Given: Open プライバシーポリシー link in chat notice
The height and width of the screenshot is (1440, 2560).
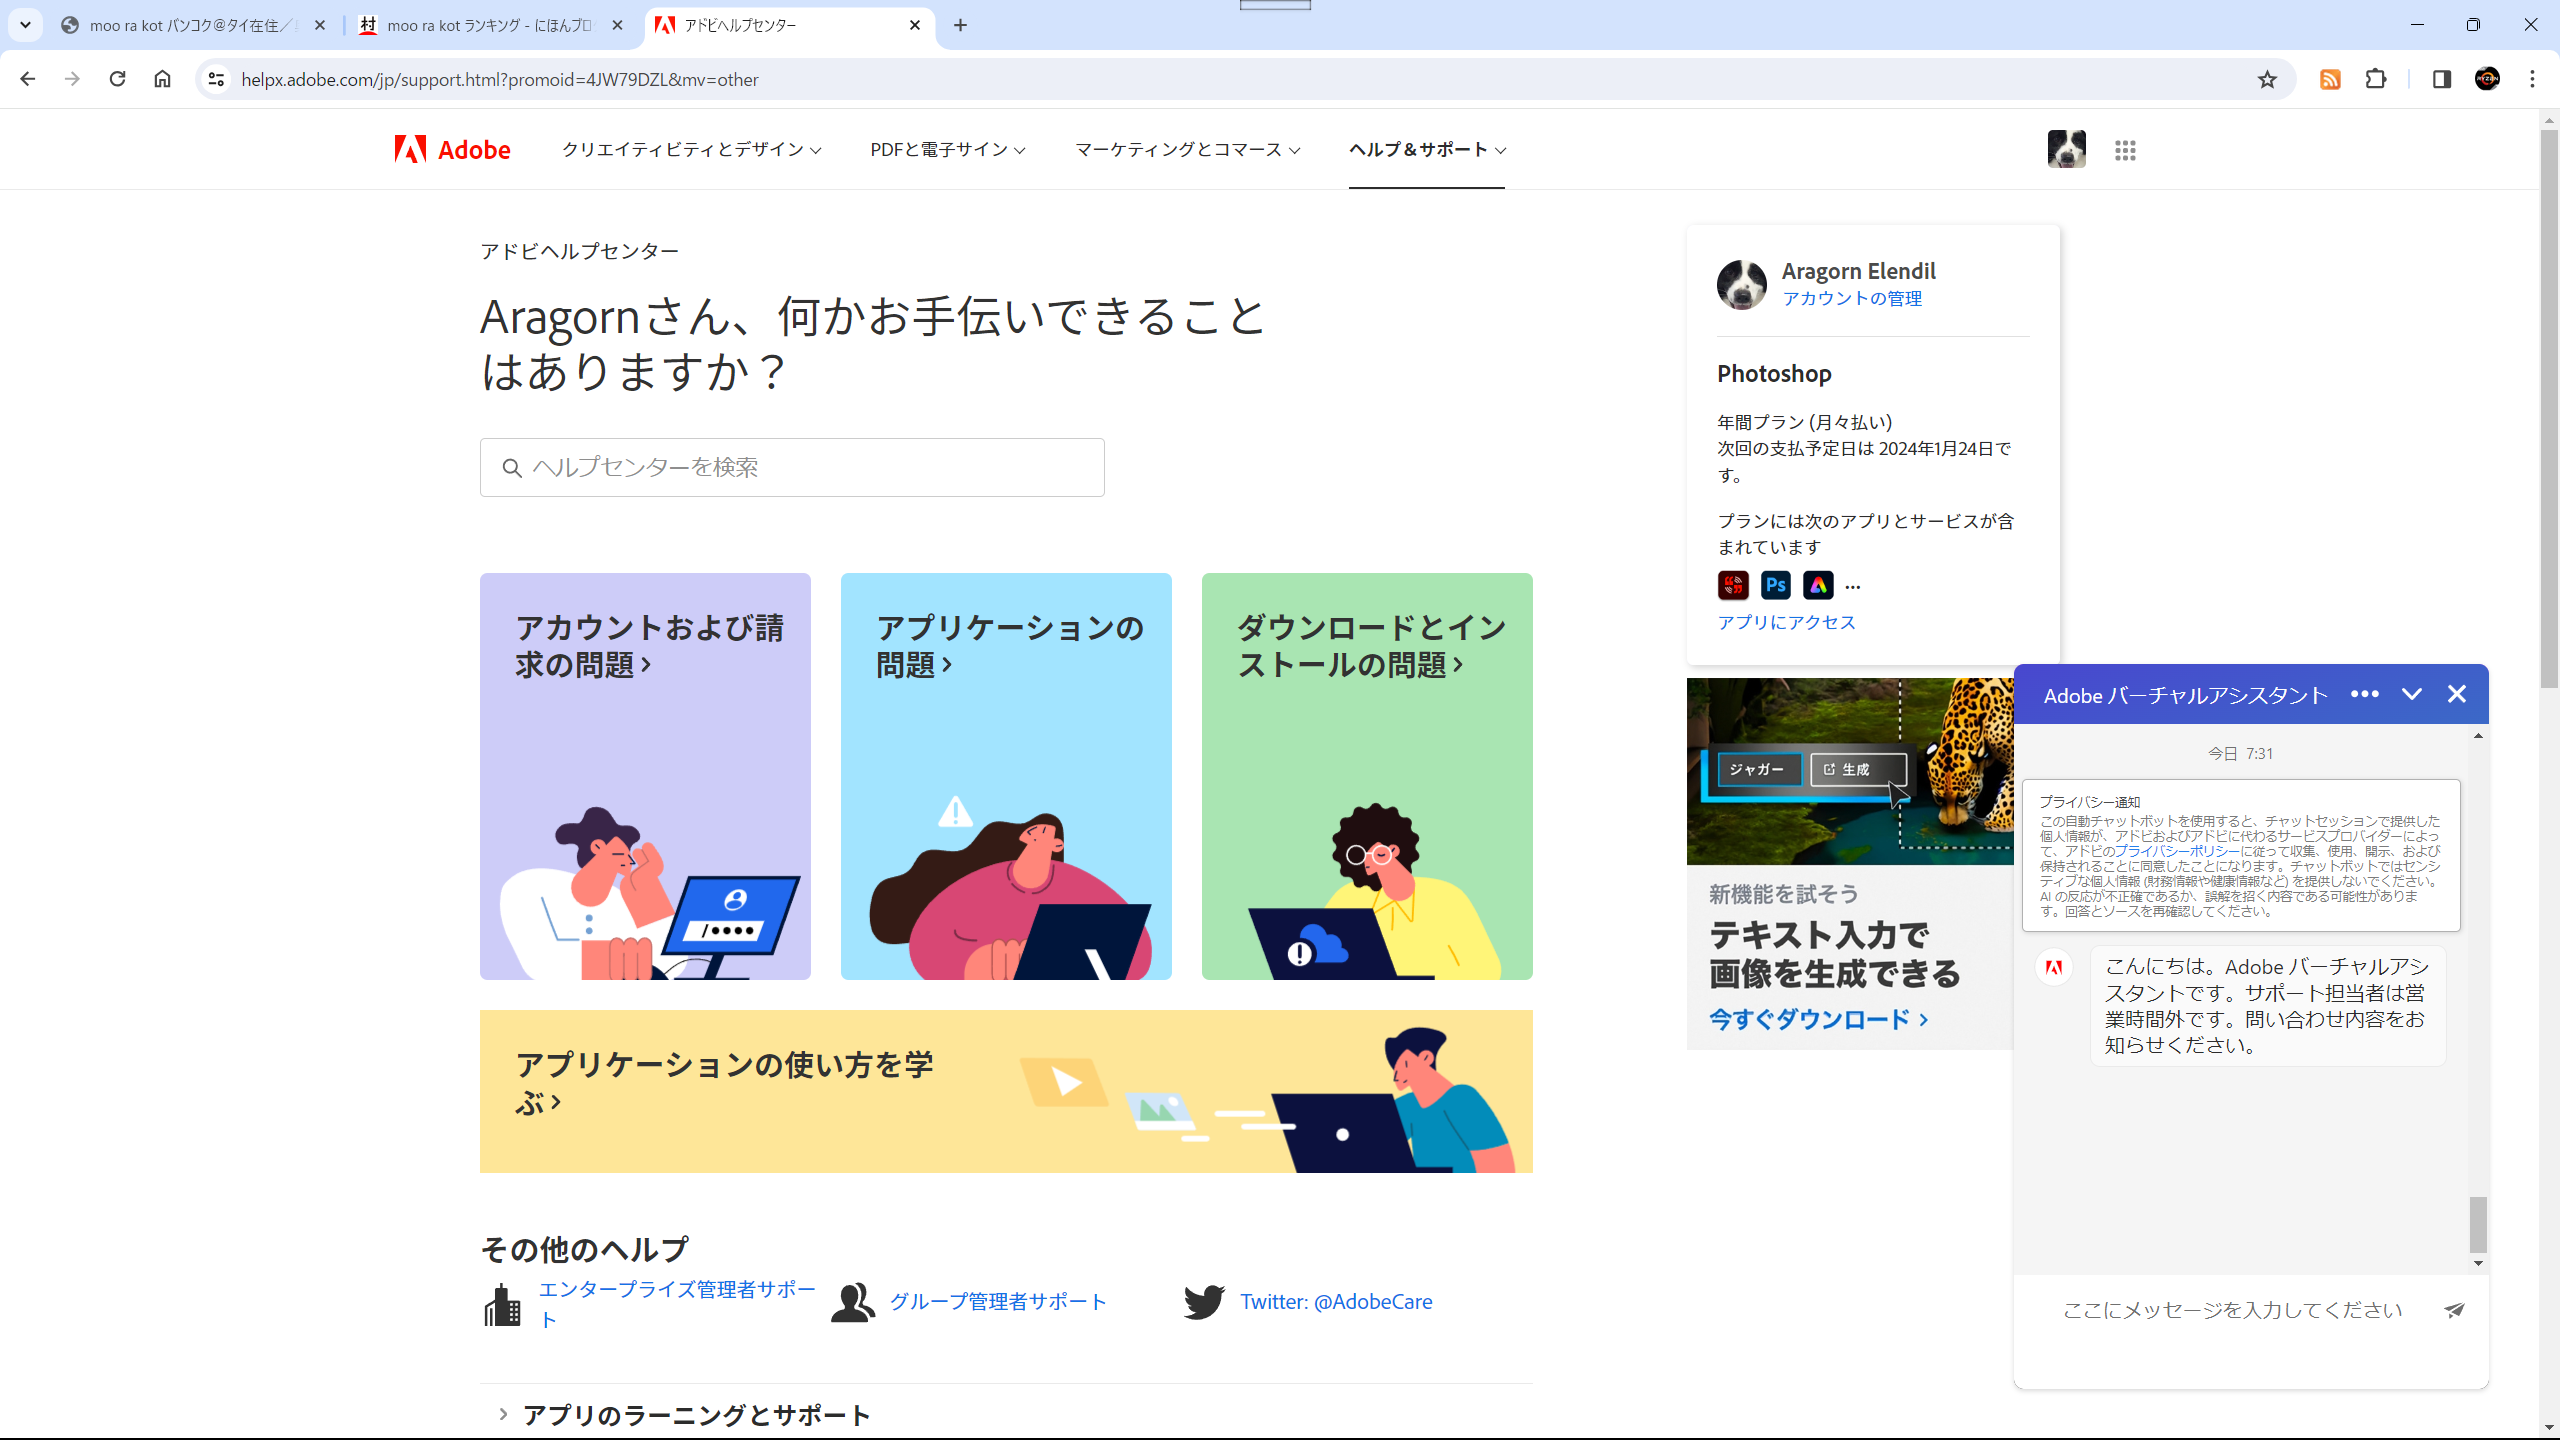Looking at the screenshot, I should coord(2177,851).
